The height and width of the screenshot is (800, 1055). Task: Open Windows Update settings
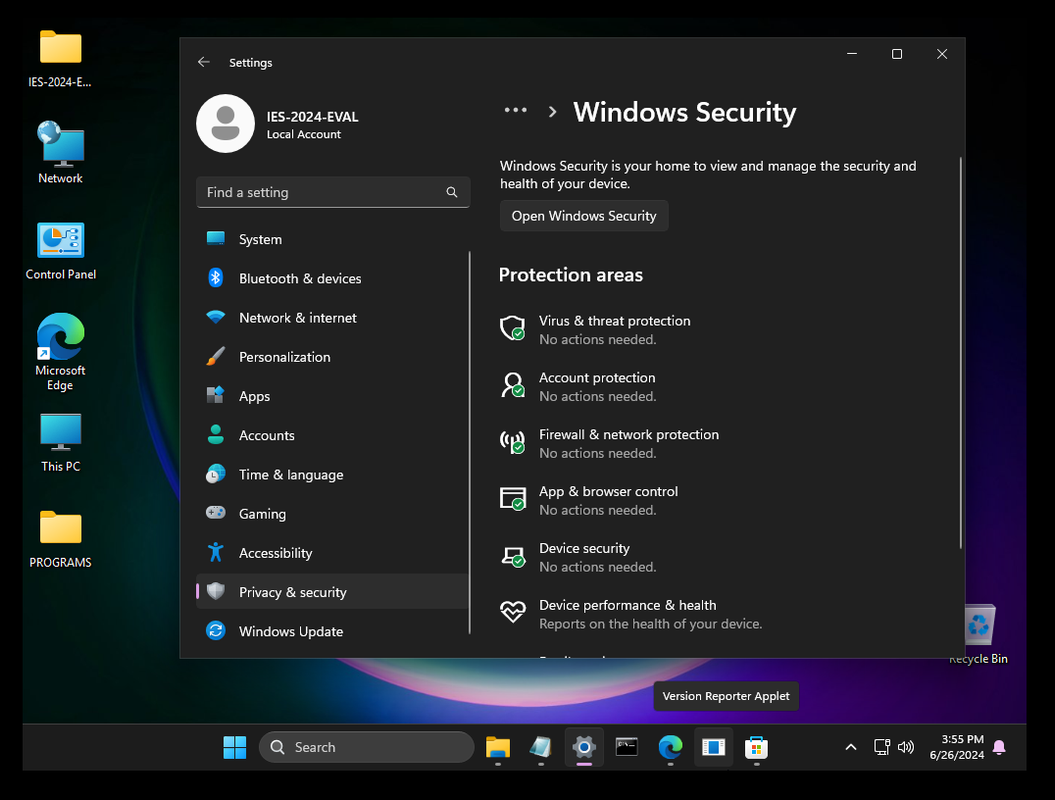(332, 632)
